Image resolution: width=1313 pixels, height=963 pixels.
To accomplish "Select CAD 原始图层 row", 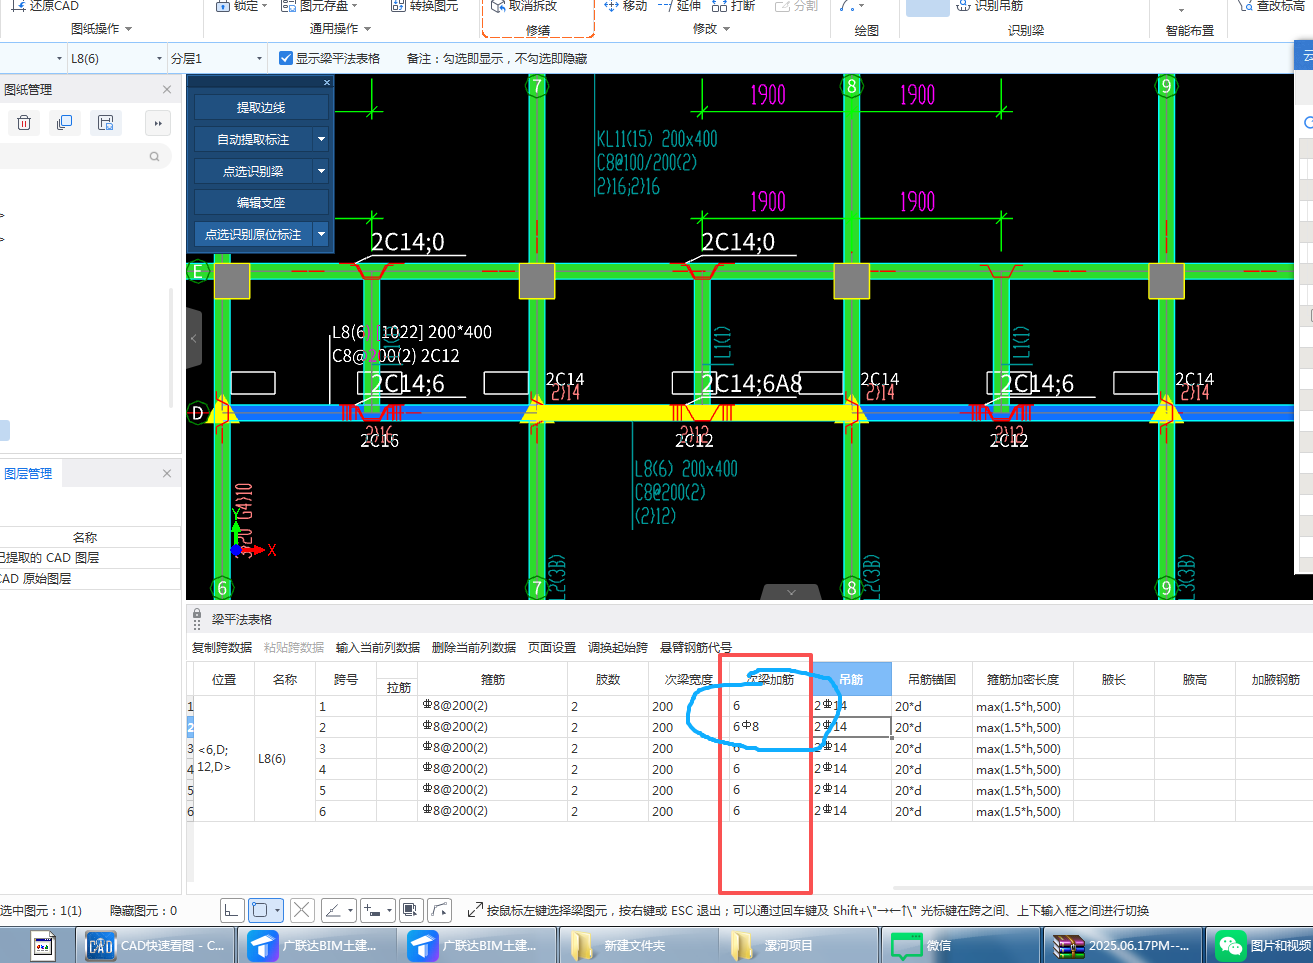I will pyautogui.click(x=90, y=579).
